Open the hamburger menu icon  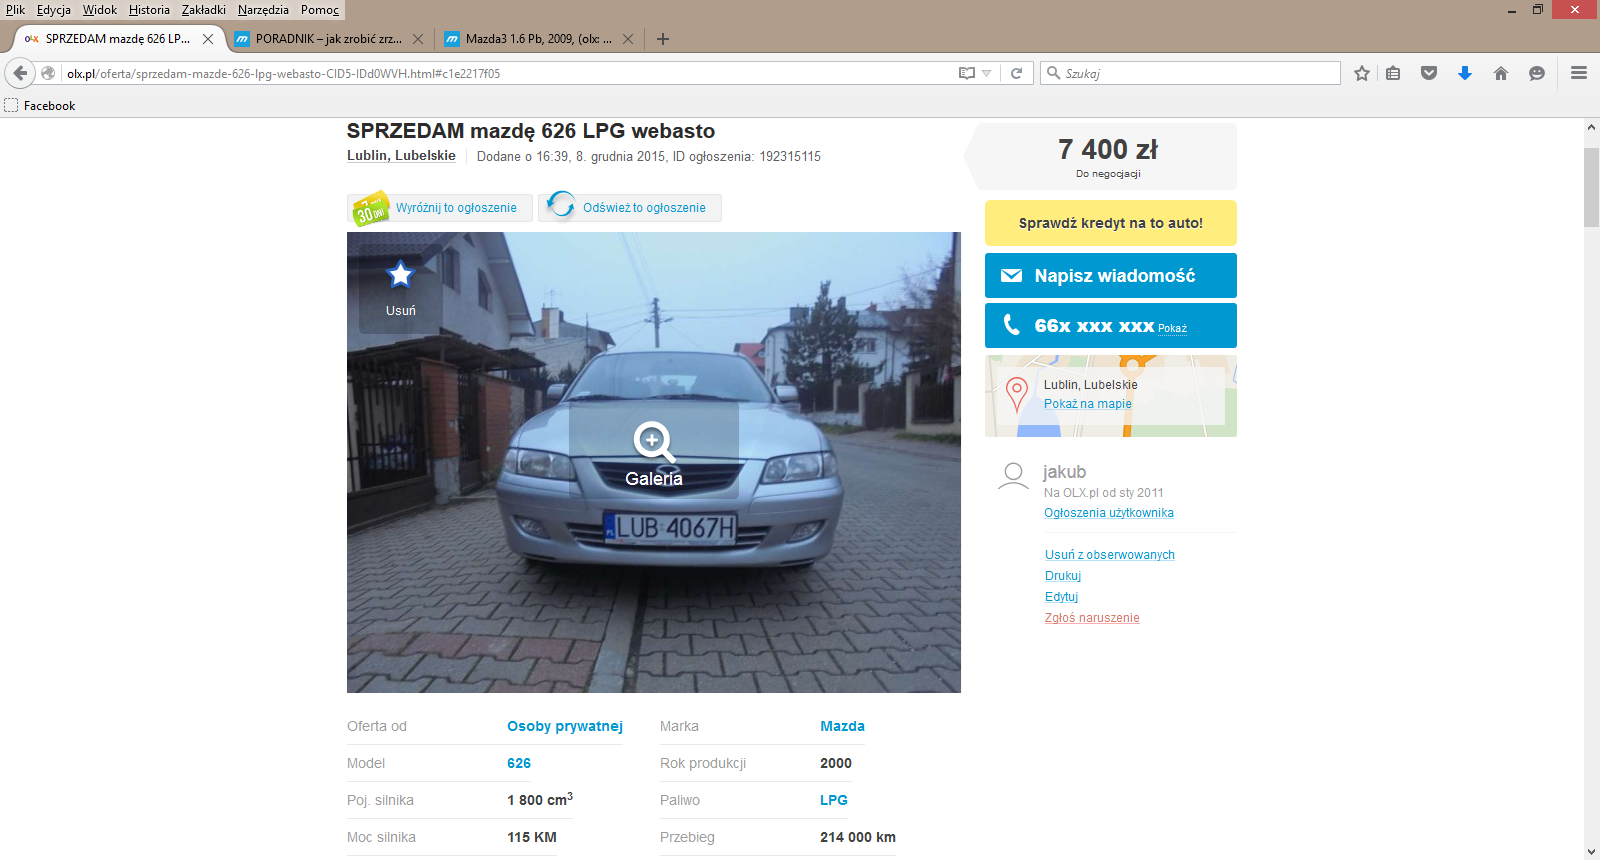[x=1579, y=73]
